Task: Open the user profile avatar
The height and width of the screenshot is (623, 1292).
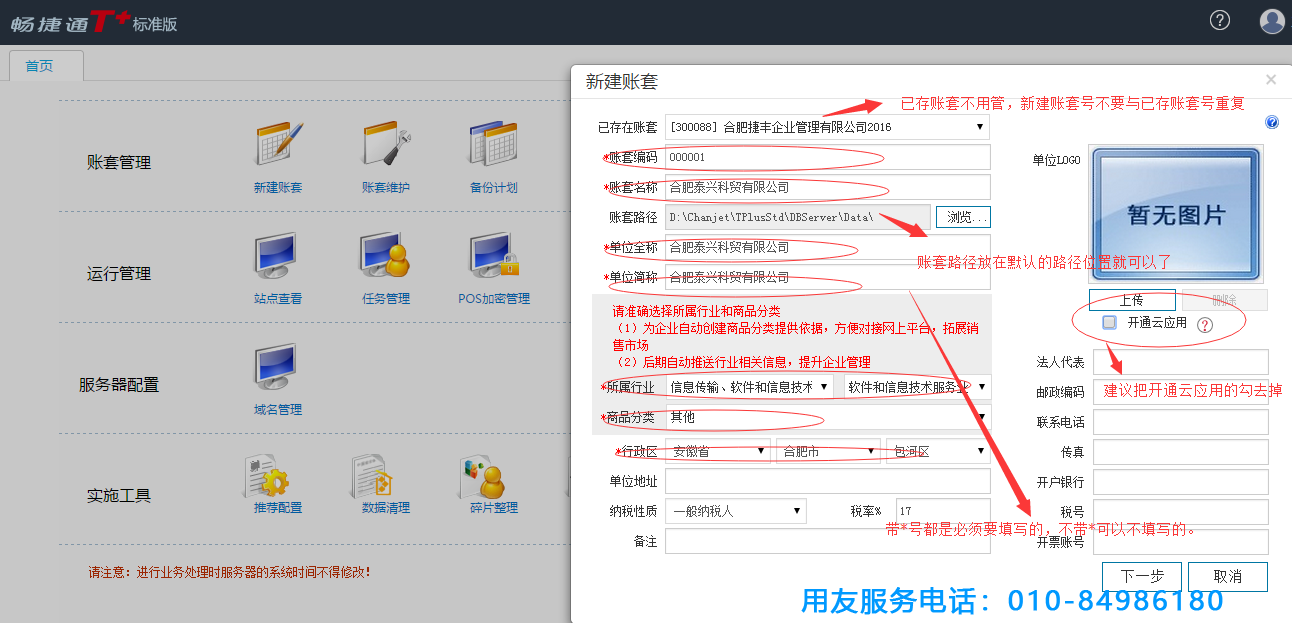Action: [1272, 21]
